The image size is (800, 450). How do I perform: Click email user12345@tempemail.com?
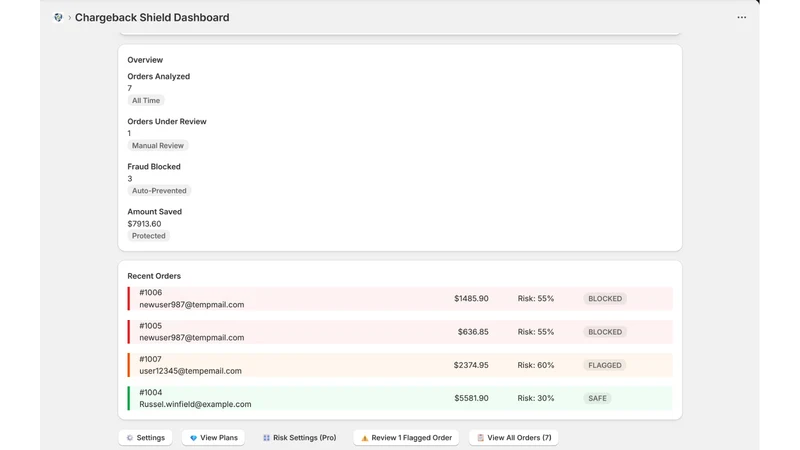coord(190,371)
